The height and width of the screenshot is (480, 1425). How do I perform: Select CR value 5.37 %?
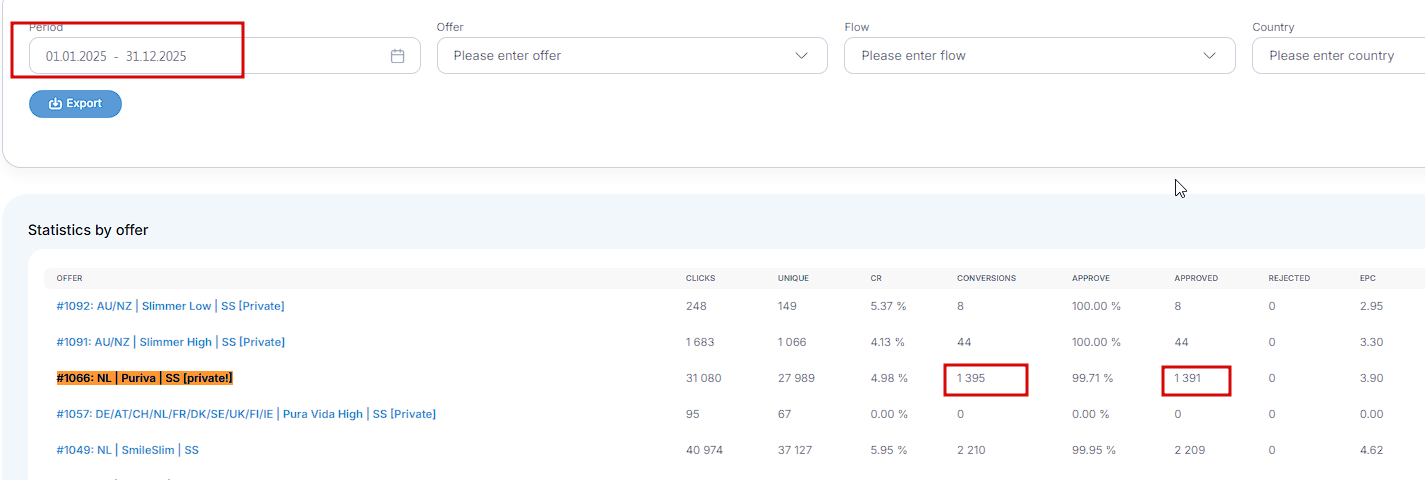click(888, 306)
